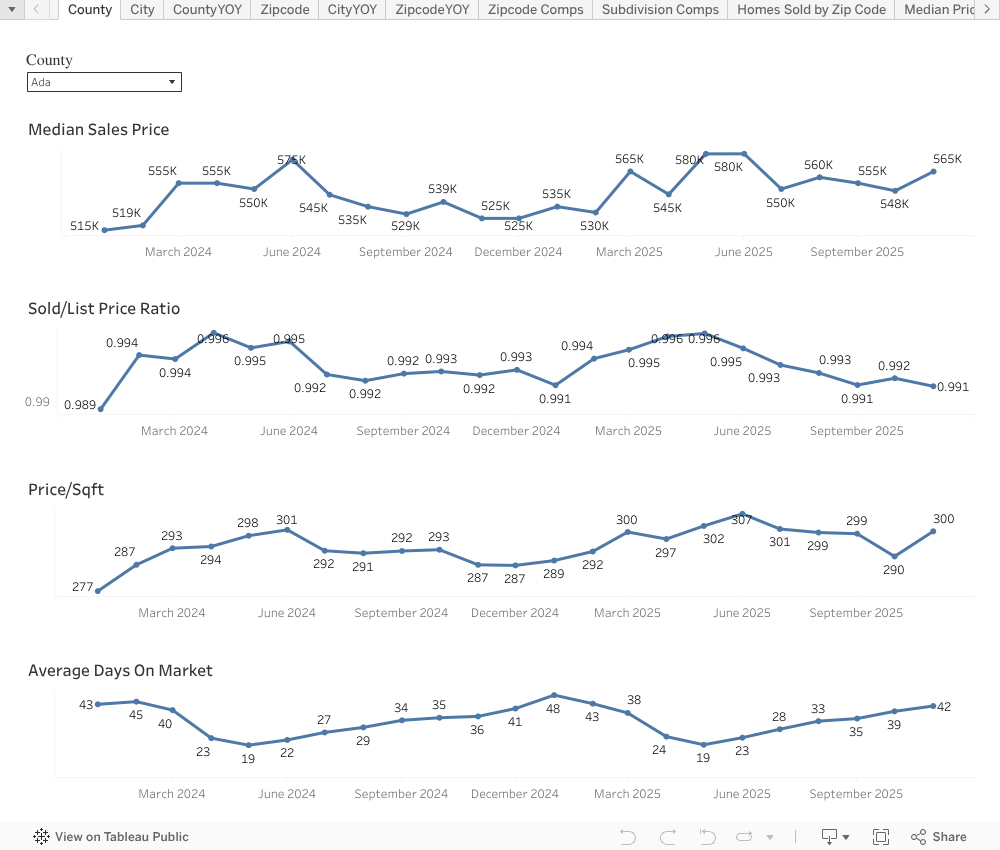Go to Homes Sold by Zip Code tab
Image resolution: width=1000 pixels, height=850 pixels.
[811, 10]
